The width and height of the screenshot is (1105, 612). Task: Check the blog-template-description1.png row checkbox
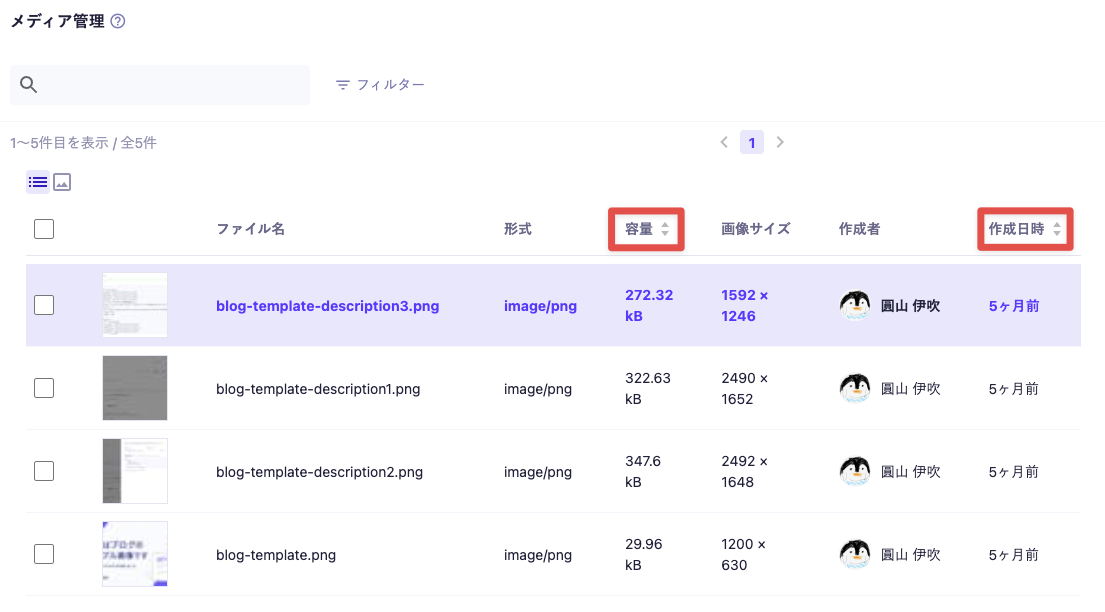(x=44, y=389)
